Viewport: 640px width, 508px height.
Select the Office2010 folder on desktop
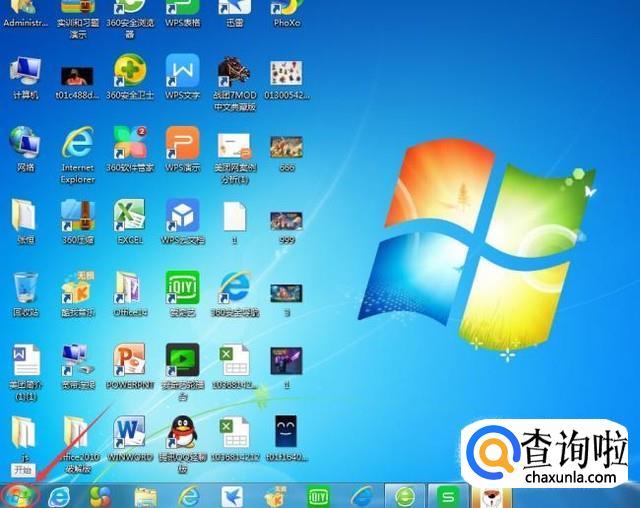point(78,444)
